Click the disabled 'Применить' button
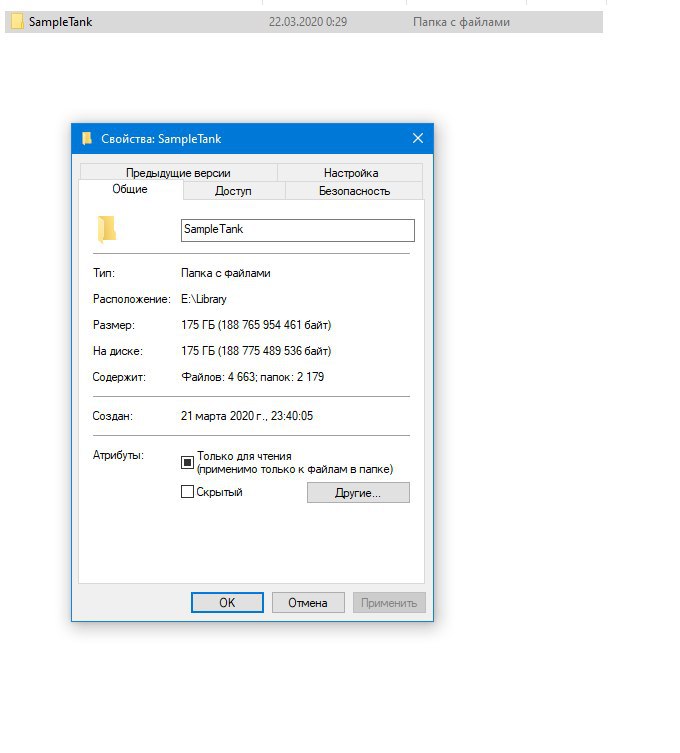This screenshot has width=680, height=753. 389,603
